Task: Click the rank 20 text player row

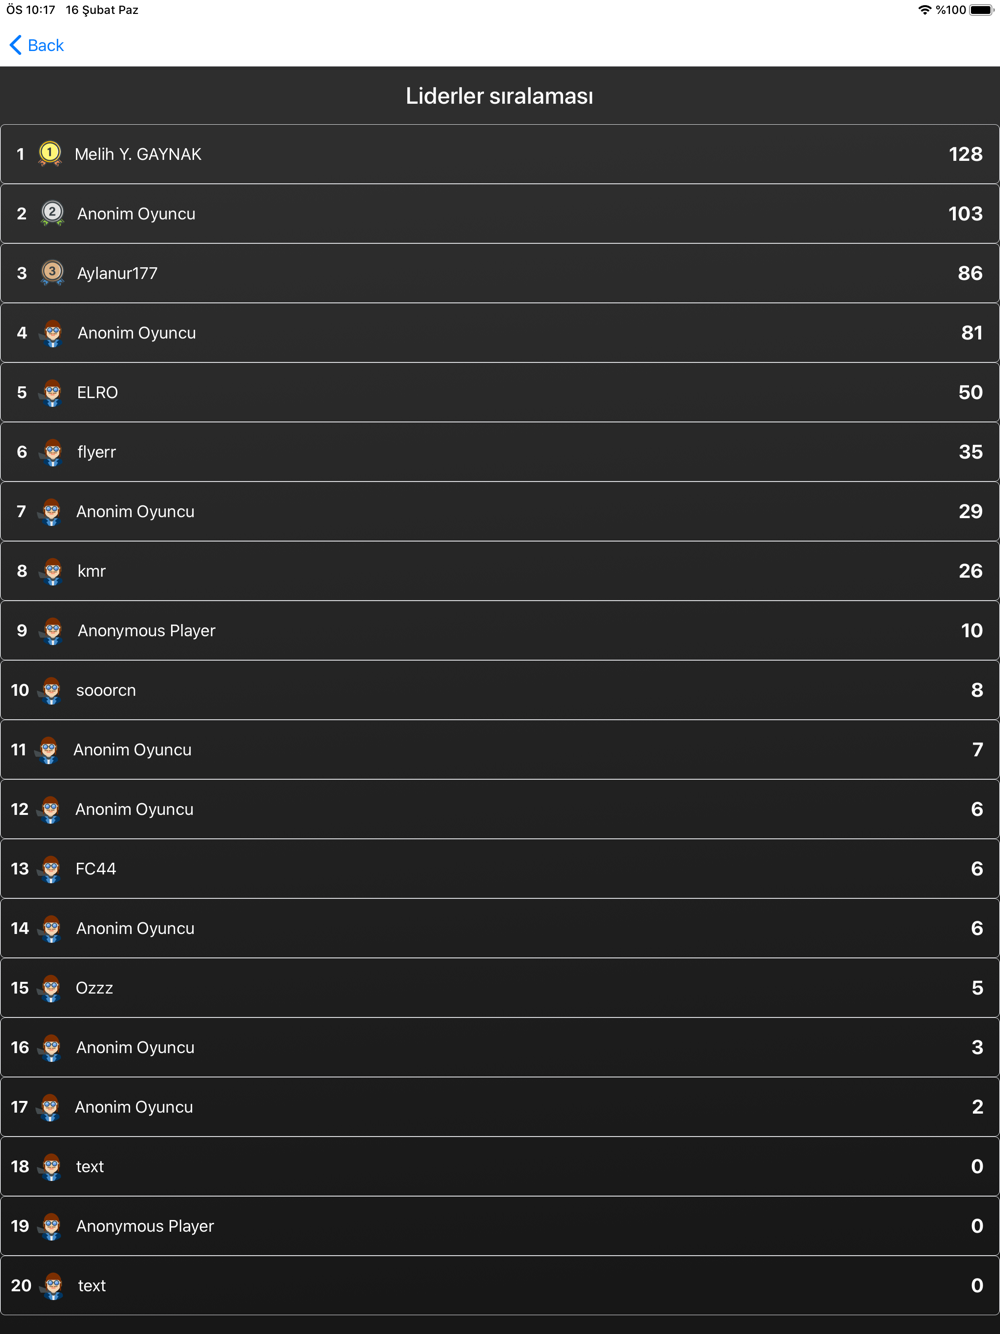Action: [x=500, y=1286]
